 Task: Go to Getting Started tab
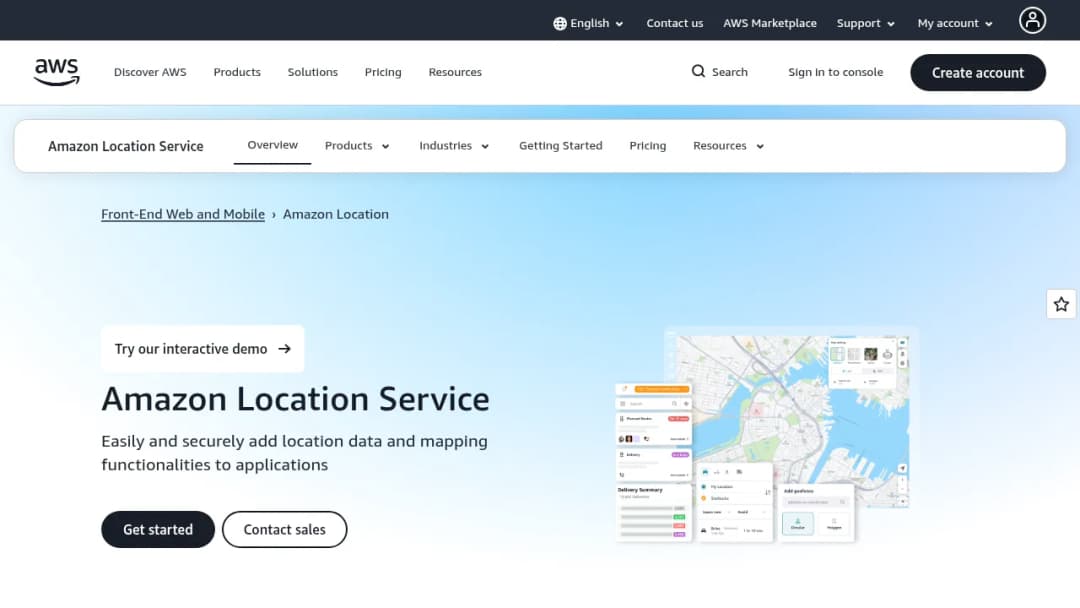[561, 146]
